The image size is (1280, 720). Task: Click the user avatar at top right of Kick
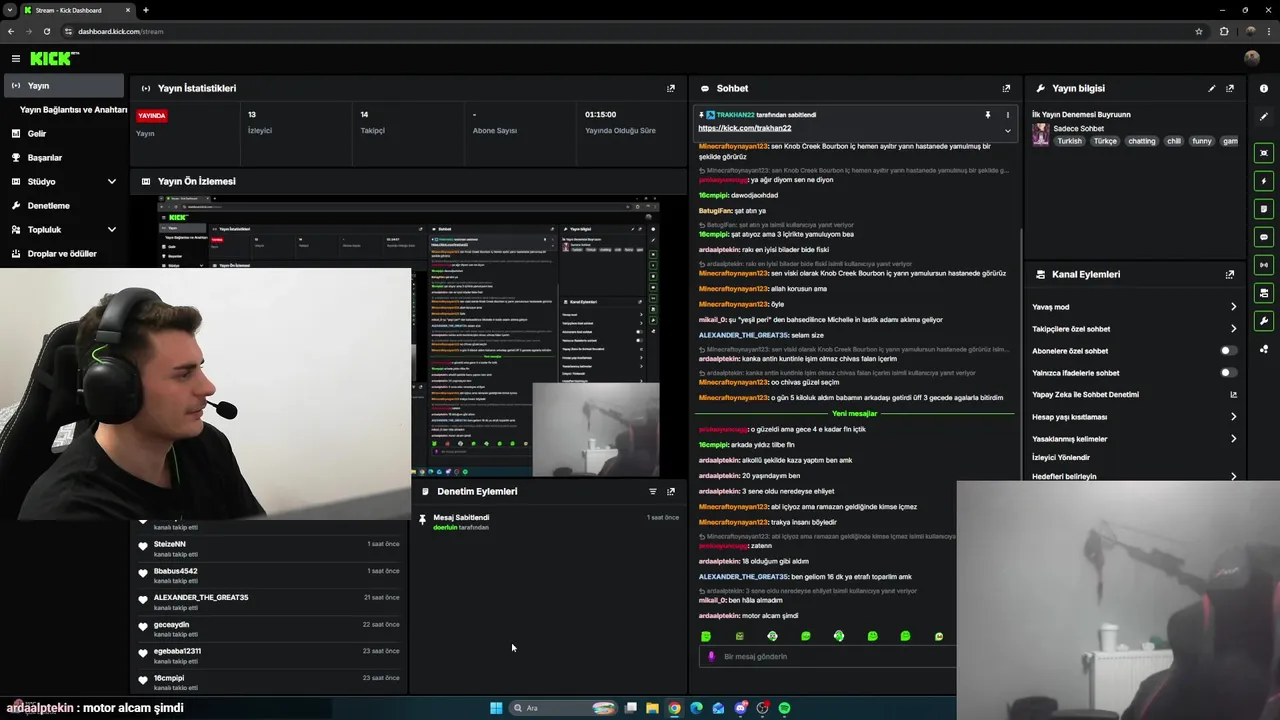pos(1251,59)
